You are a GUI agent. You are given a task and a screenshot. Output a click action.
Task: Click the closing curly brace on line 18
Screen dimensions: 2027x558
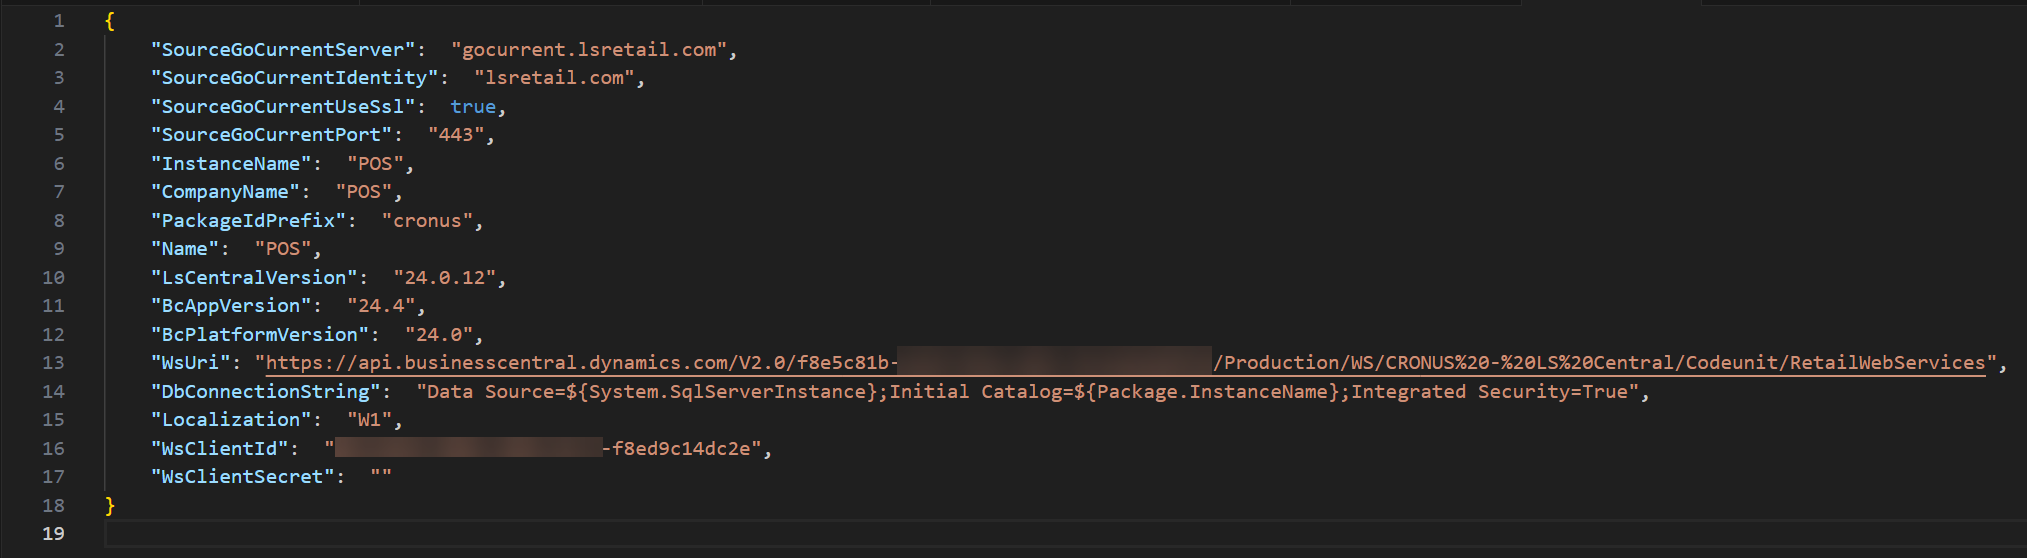point(110,506)
